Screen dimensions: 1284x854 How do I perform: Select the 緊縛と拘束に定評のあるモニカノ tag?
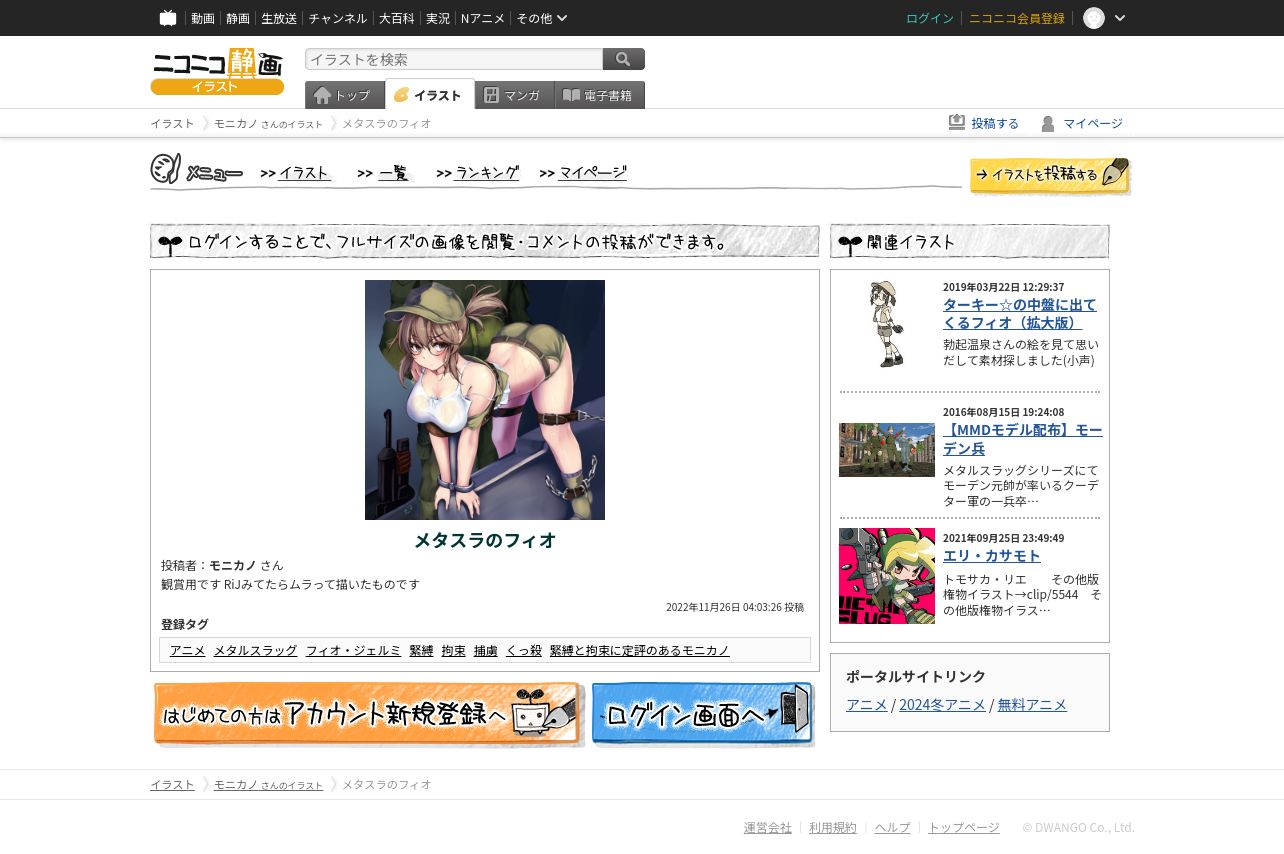pos(639,650)
